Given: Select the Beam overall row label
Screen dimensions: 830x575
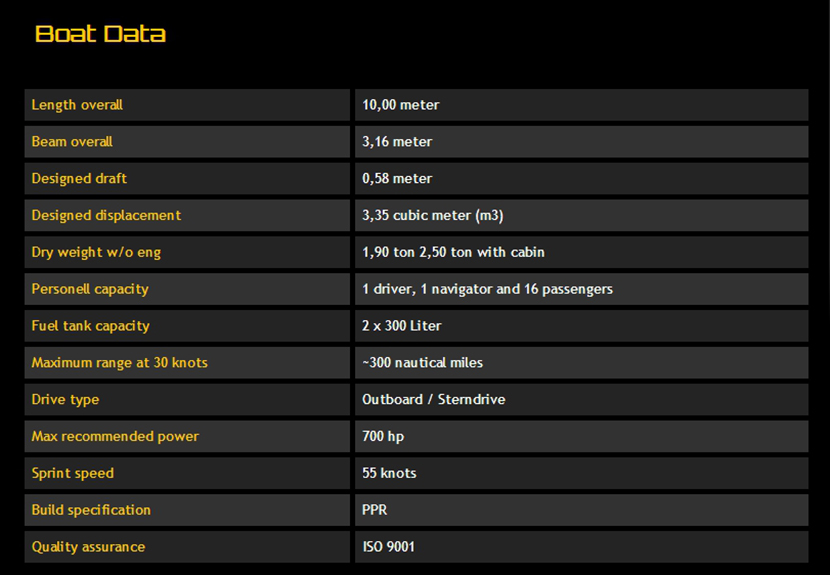Looking at the screenshot, I should pos(72,142).
